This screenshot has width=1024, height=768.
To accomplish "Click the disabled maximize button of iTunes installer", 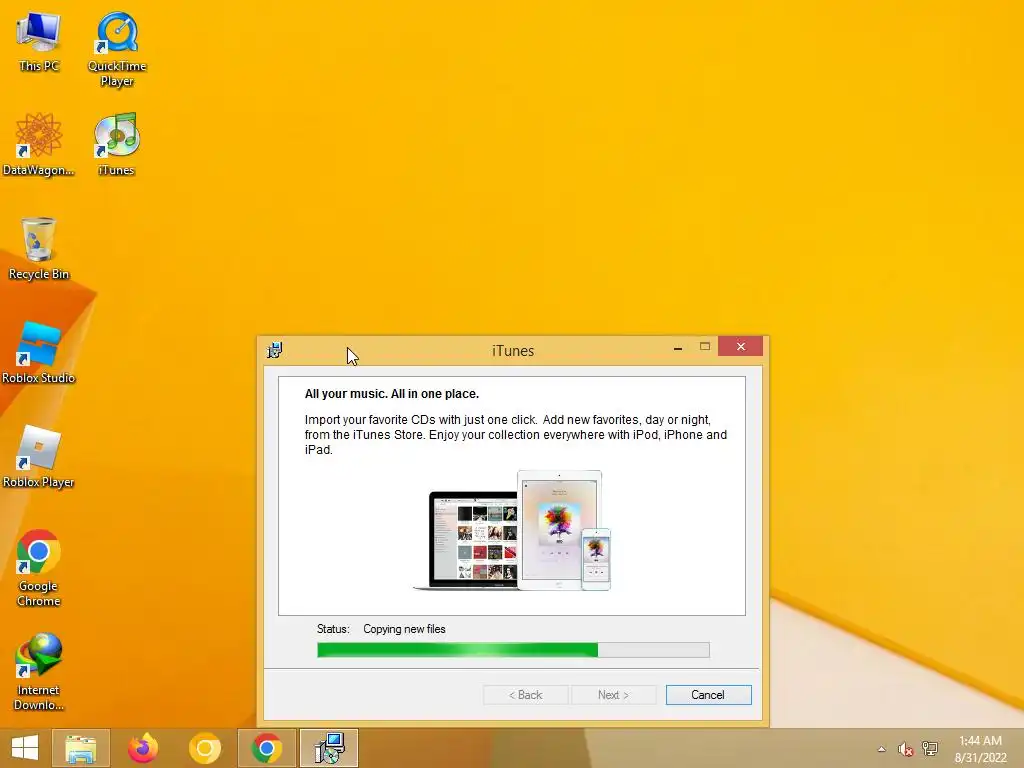I will pos(705,347).
